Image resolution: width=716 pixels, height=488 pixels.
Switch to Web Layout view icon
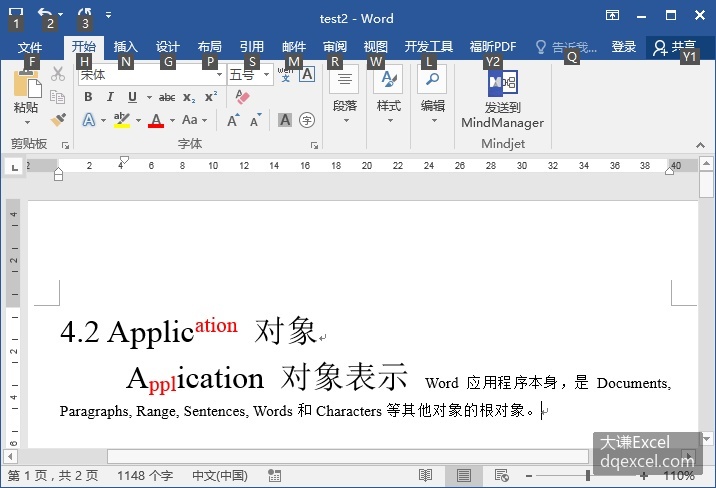502,476
